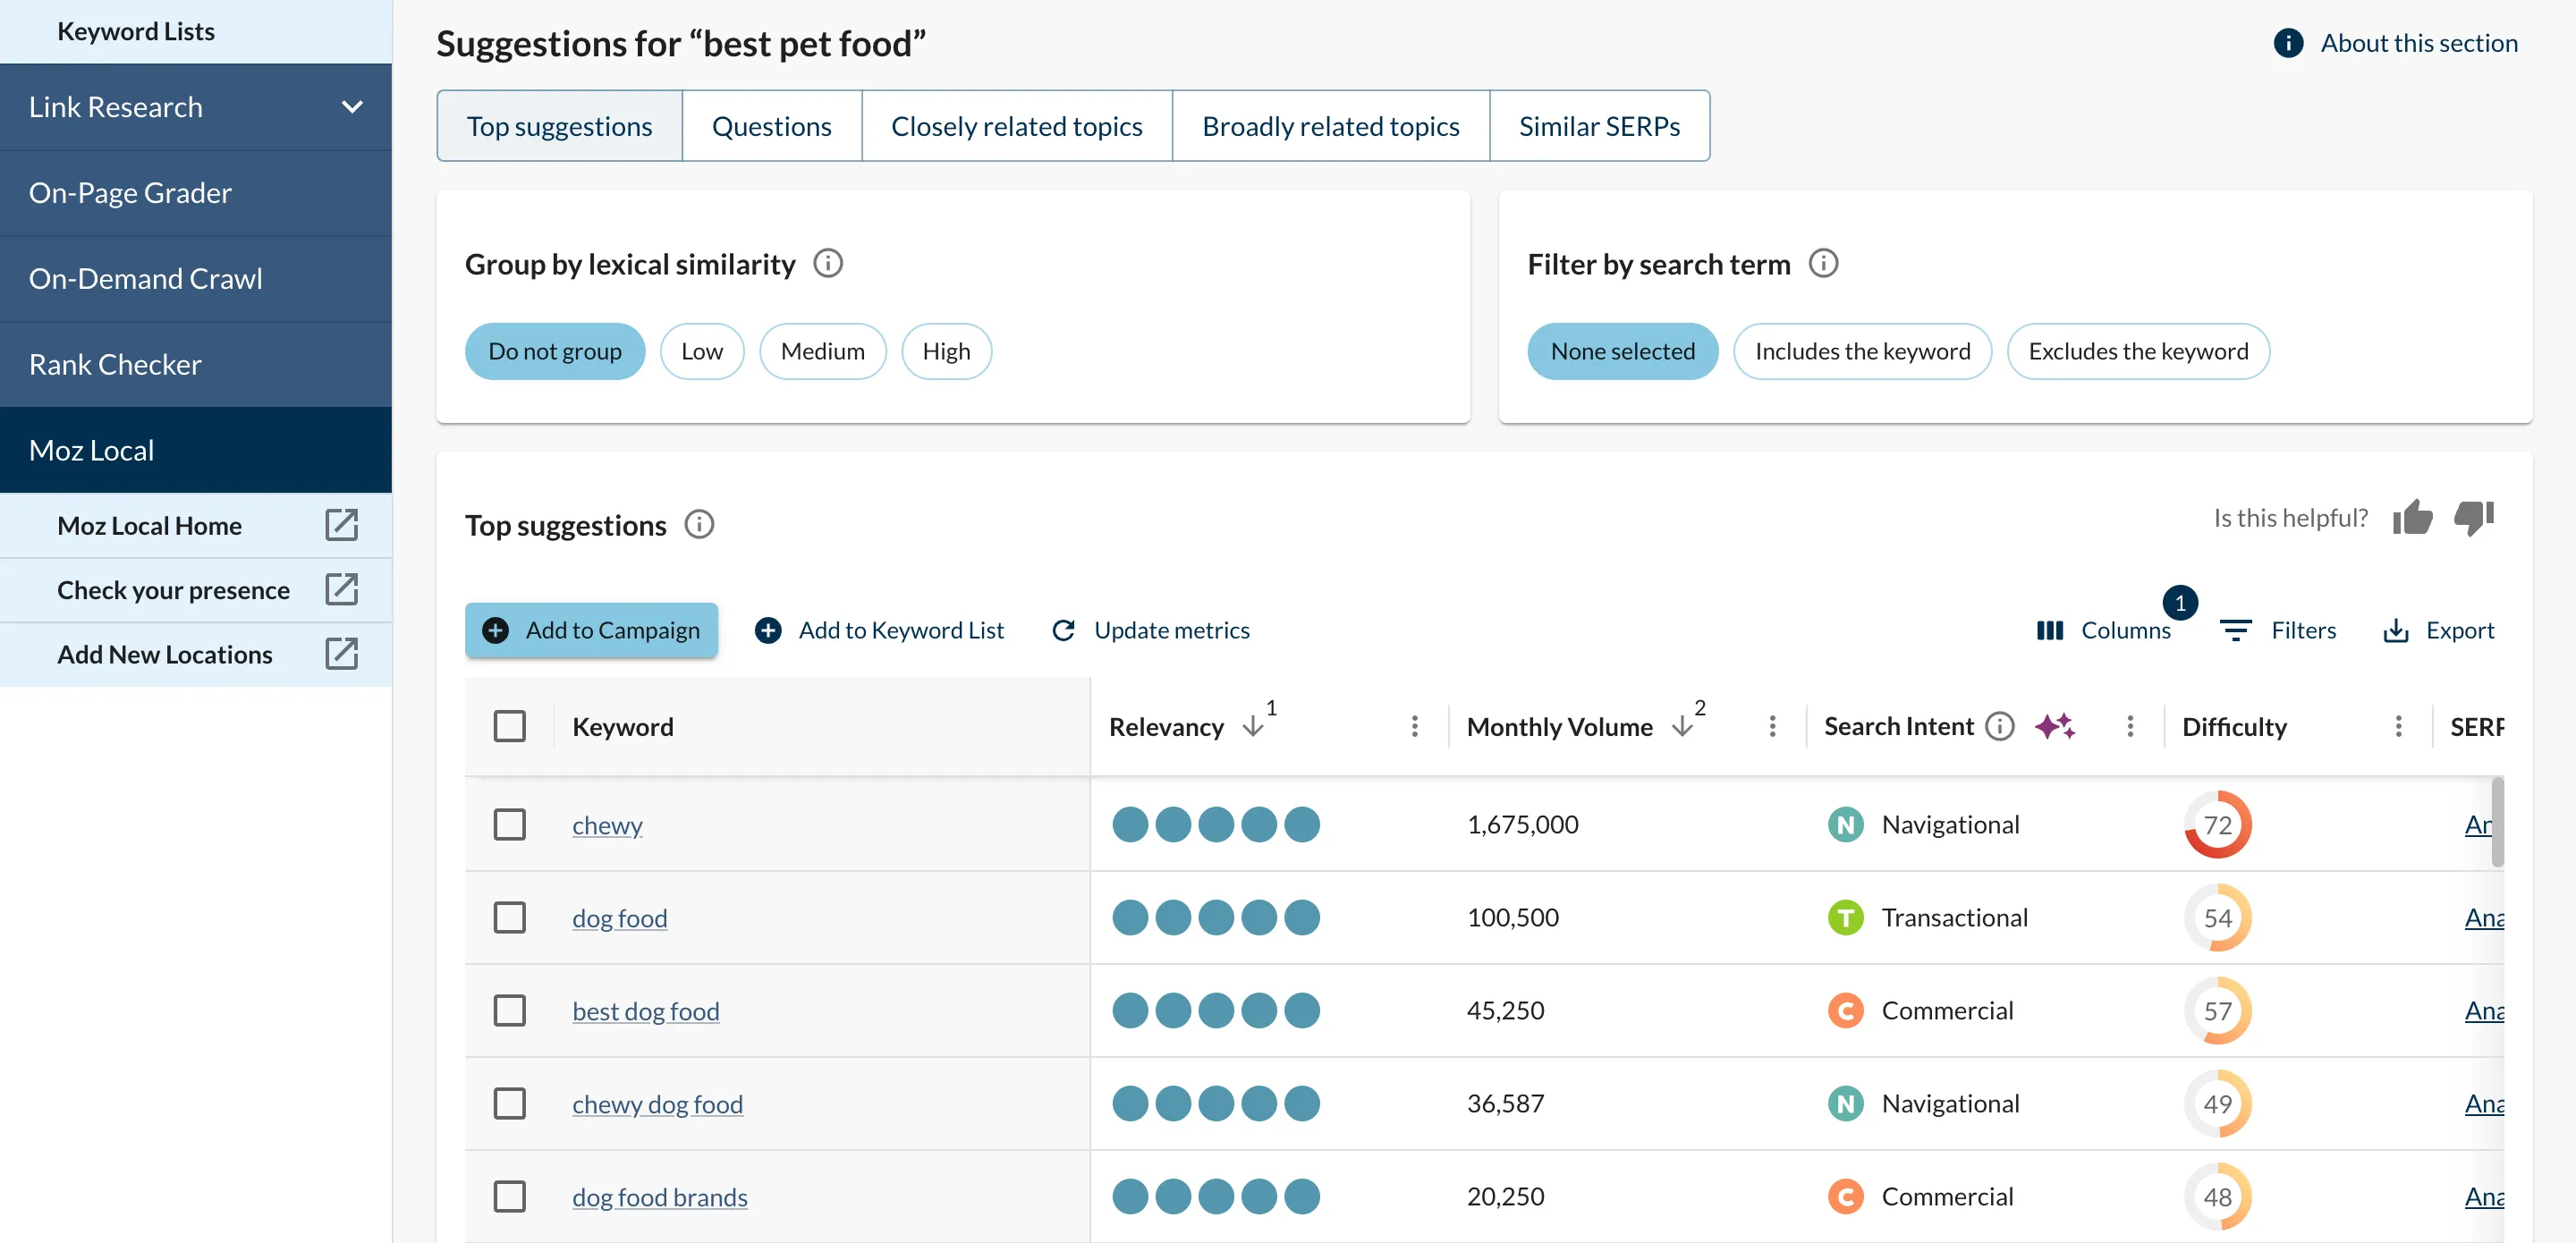The image size is (2576, 1243).
Task: Check the box for best dog food
Action: tap(509, 1010)
